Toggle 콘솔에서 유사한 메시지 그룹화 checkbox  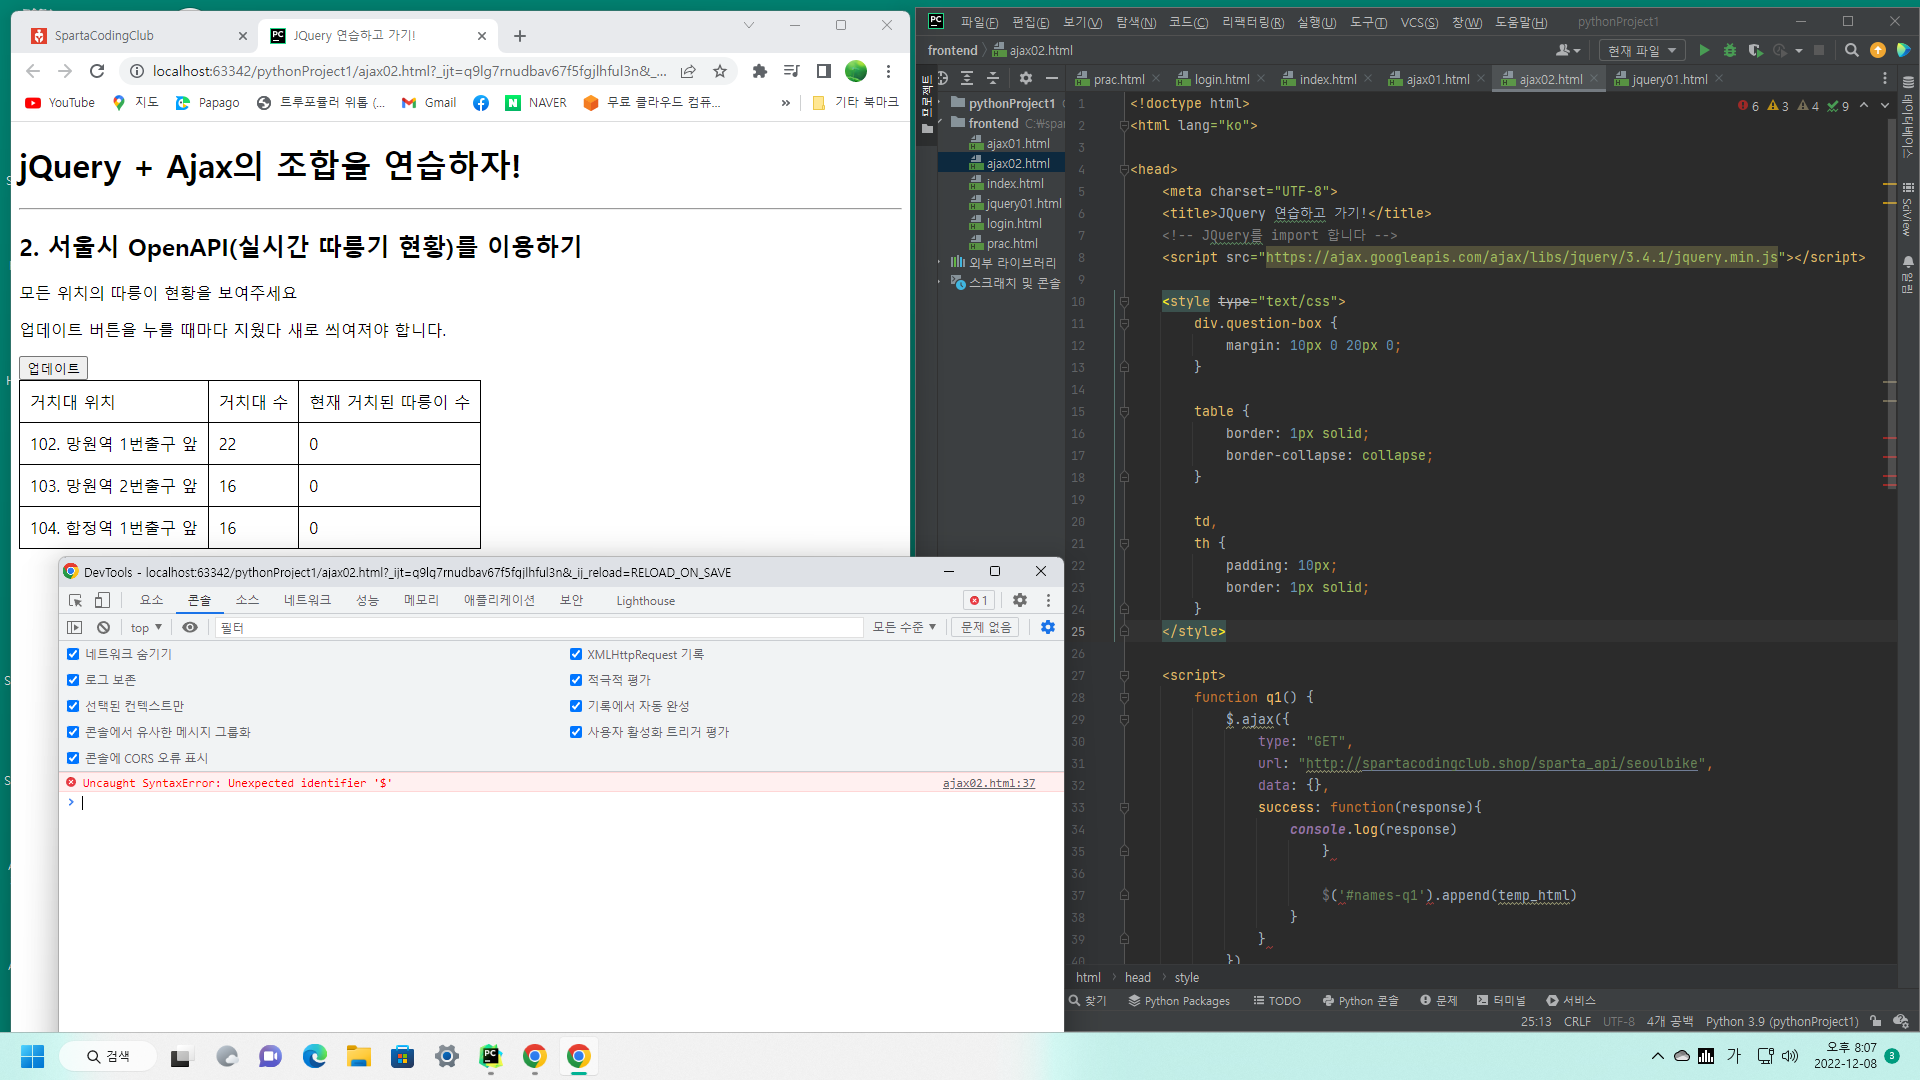pyautogui.click(x=73, y=732)
